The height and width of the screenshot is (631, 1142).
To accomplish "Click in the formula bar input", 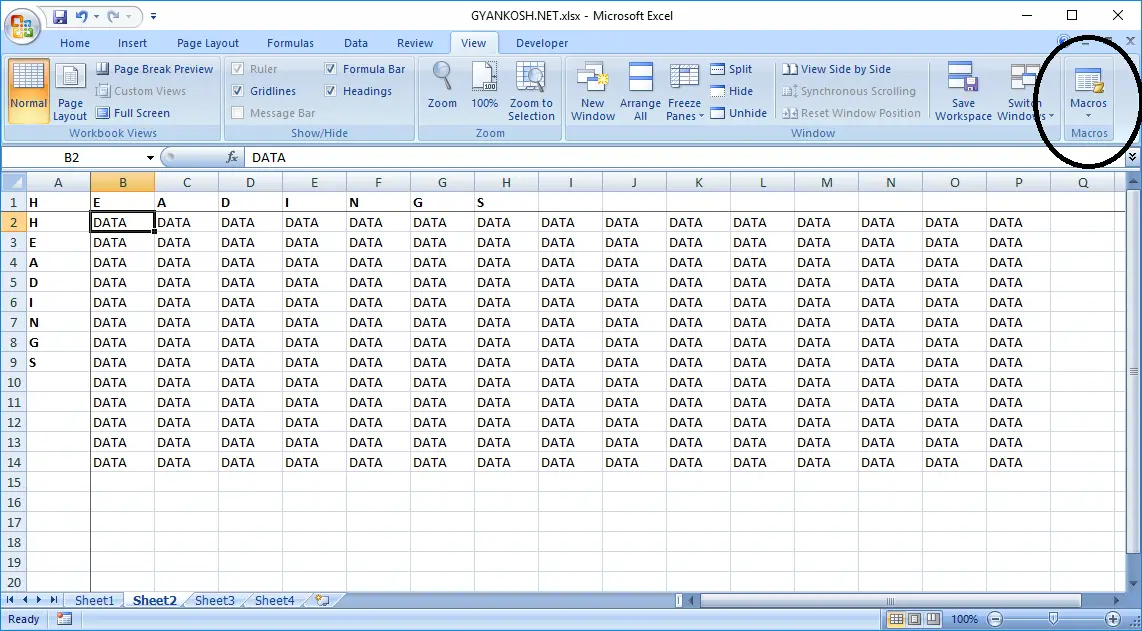I will (685, 157).
